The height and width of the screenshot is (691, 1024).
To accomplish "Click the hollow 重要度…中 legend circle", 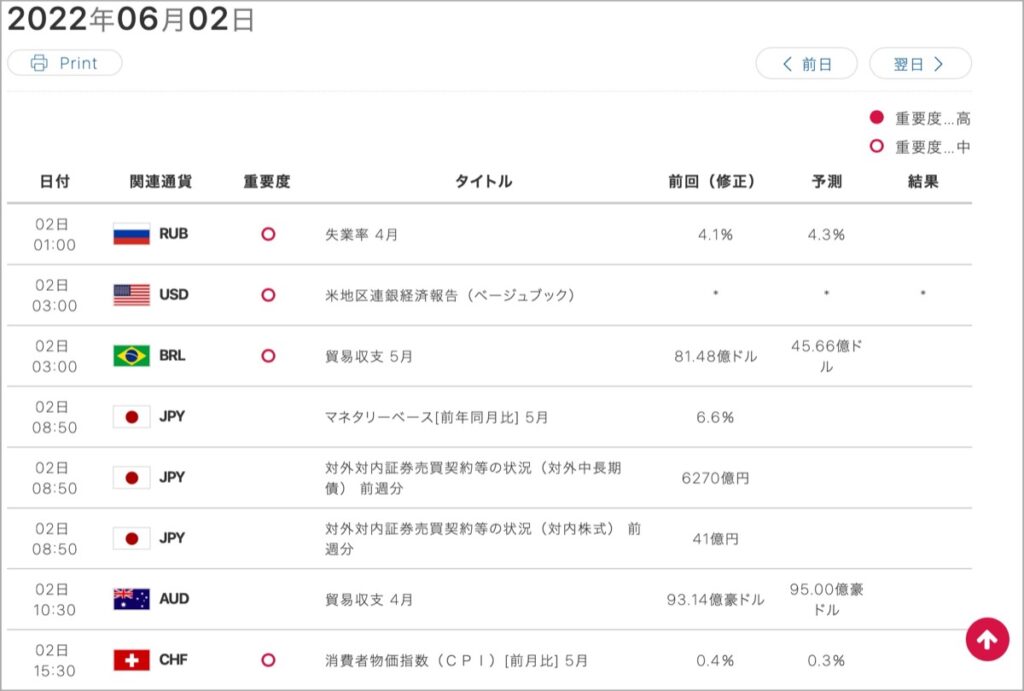I will coord(876,146).
